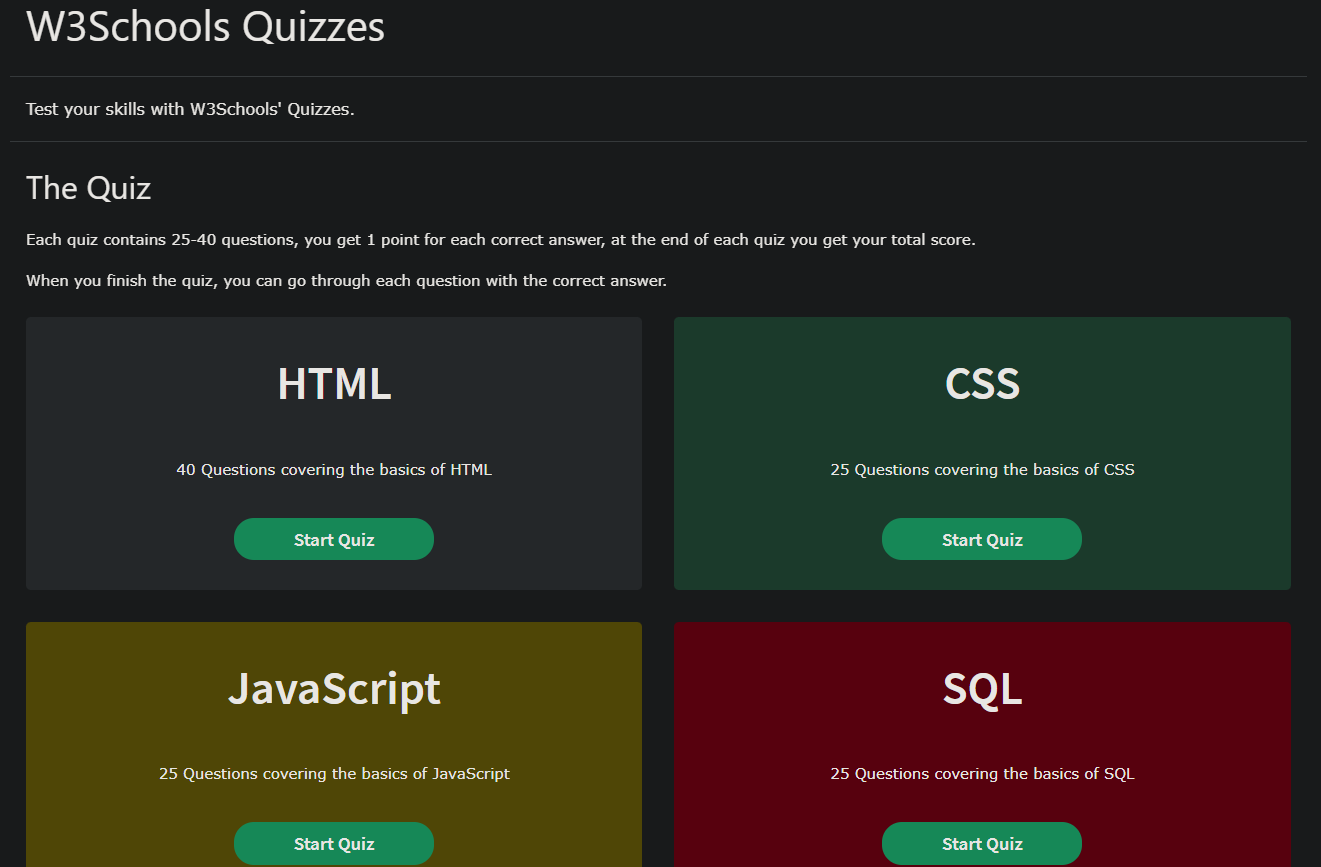Click the HTML card heading

334,384
